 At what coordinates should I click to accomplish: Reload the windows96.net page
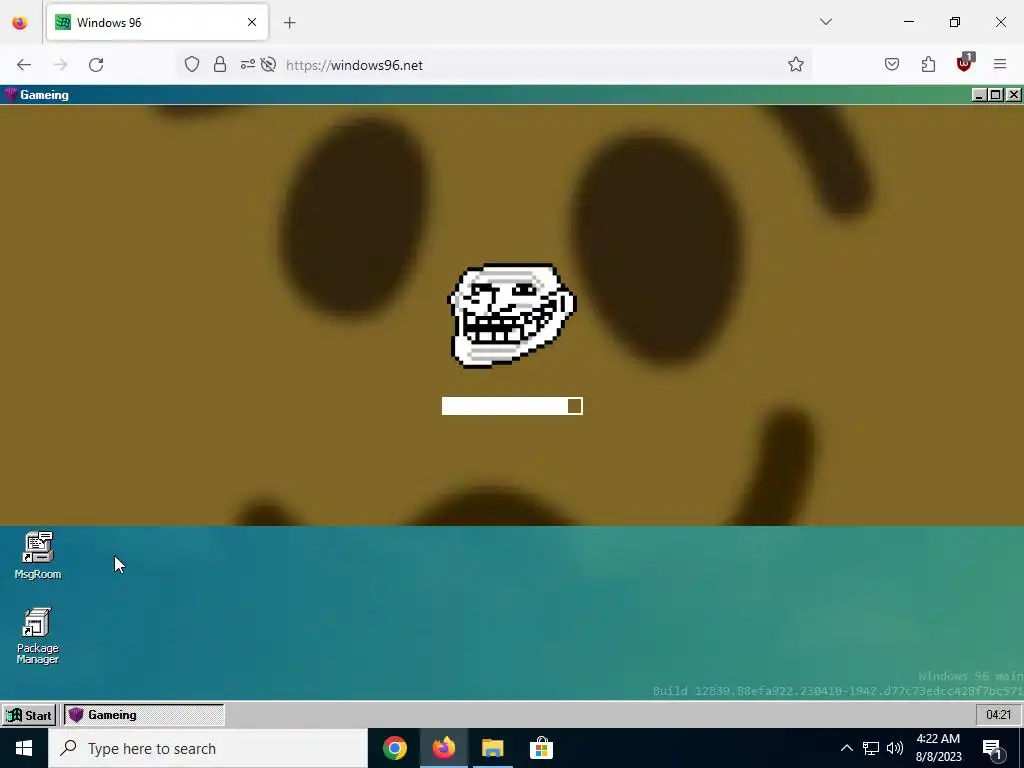(96, 65)
